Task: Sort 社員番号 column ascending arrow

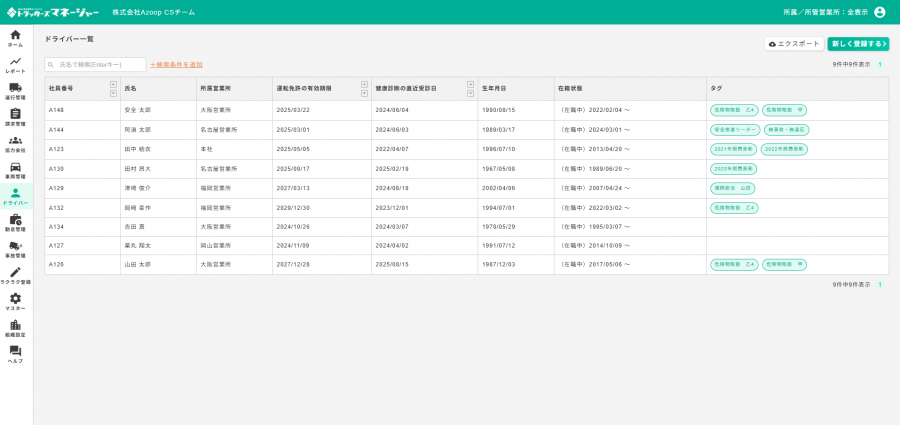Action: click(x=113, y=84)
